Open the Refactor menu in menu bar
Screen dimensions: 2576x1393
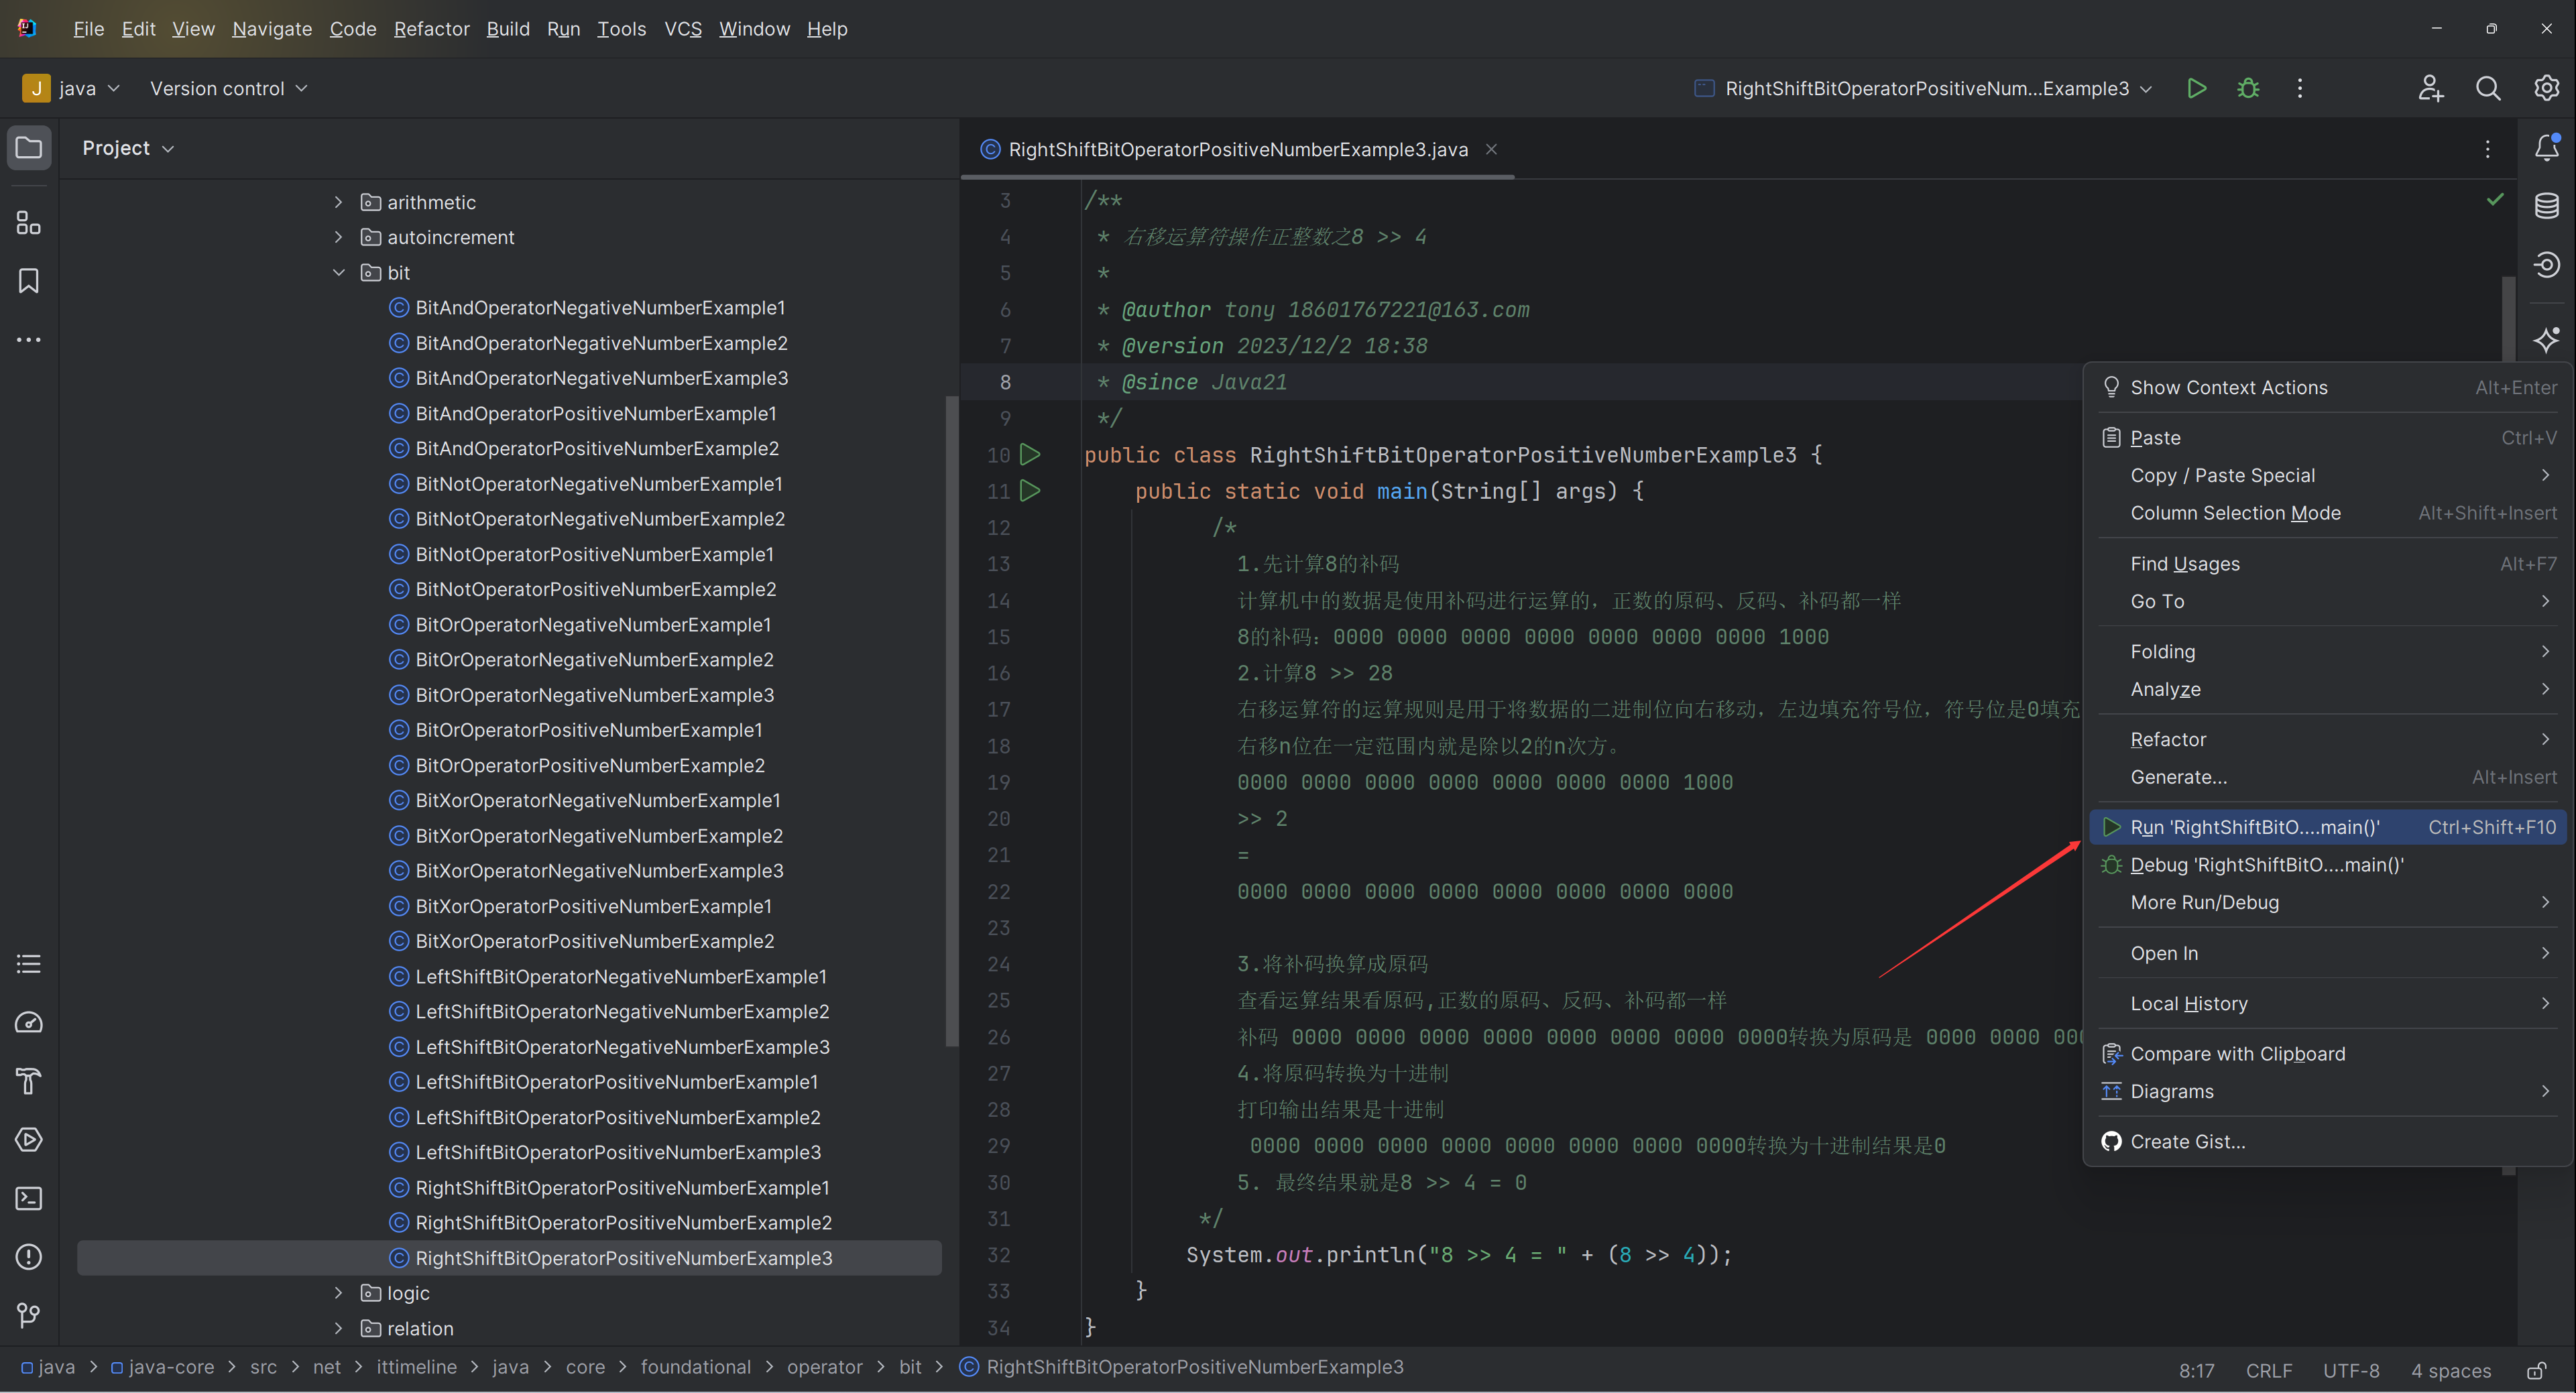pyautogui.click(x=431, y=29)
